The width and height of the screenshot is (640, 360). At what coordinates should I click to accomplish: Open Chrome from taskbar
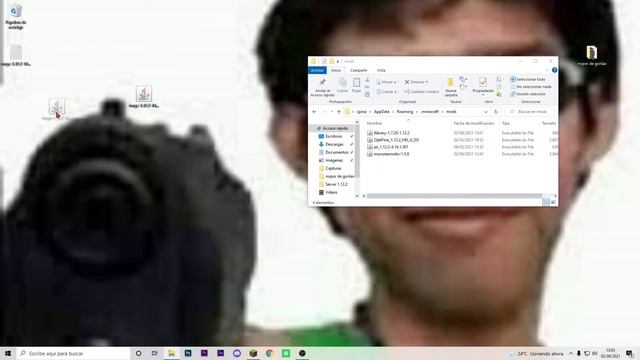pos(269,353)
